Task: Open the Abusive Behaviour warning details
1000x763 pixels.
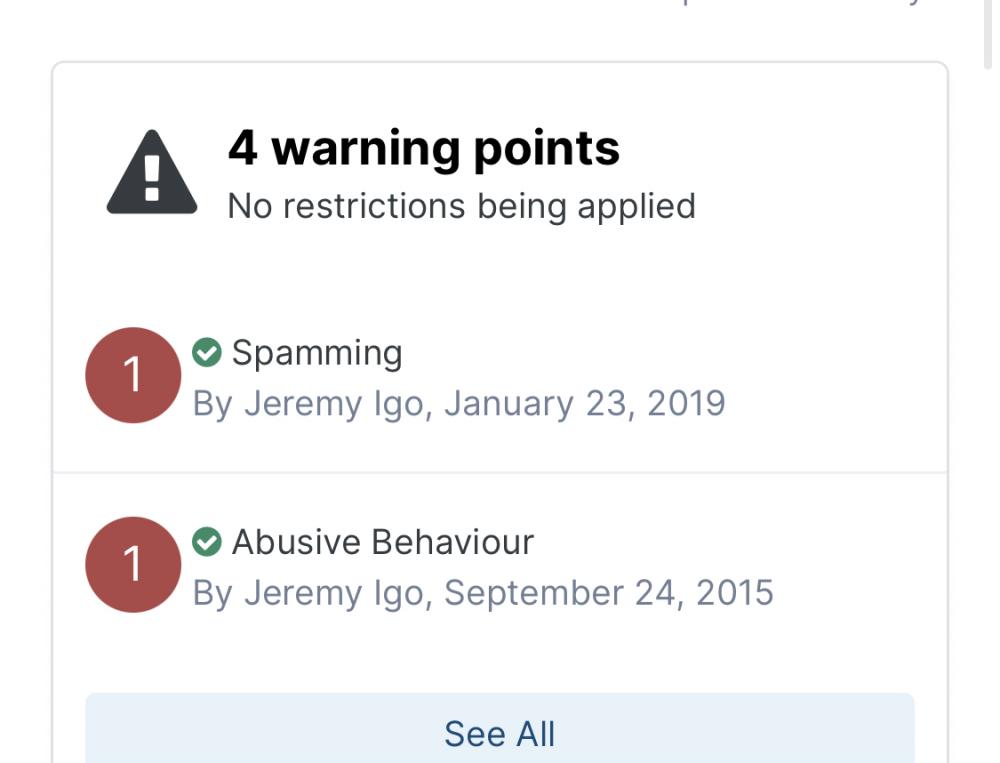Action: 383,542
